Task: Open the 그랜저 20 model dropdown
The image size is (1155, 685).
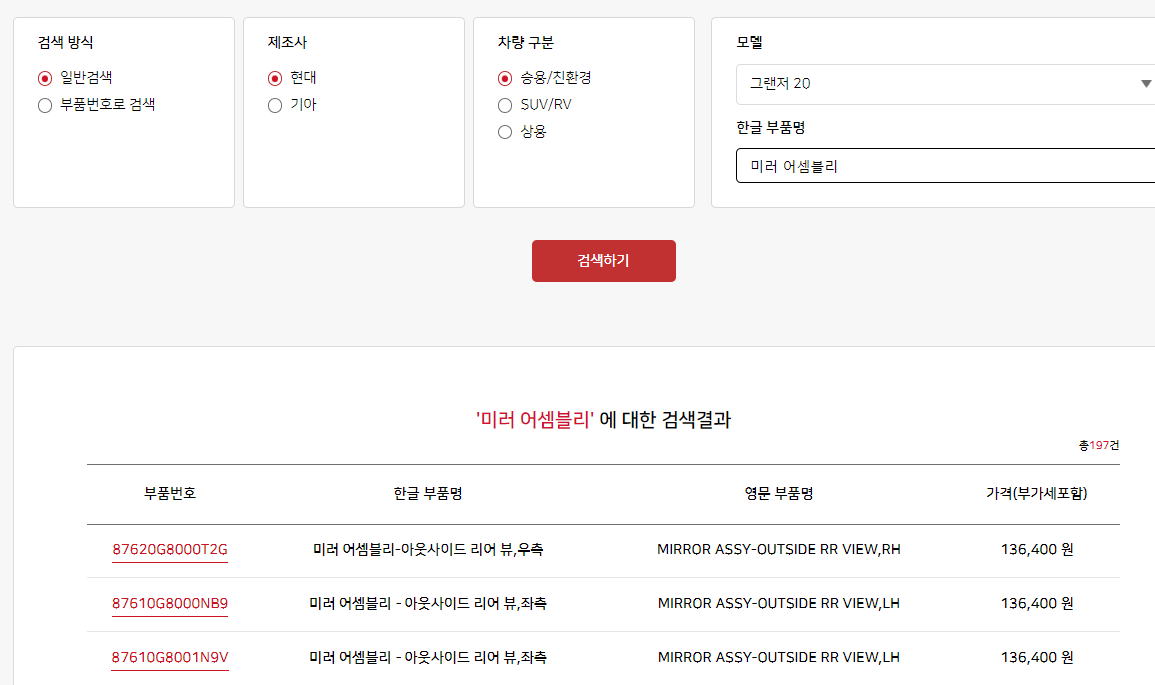Action: point(940,86)
